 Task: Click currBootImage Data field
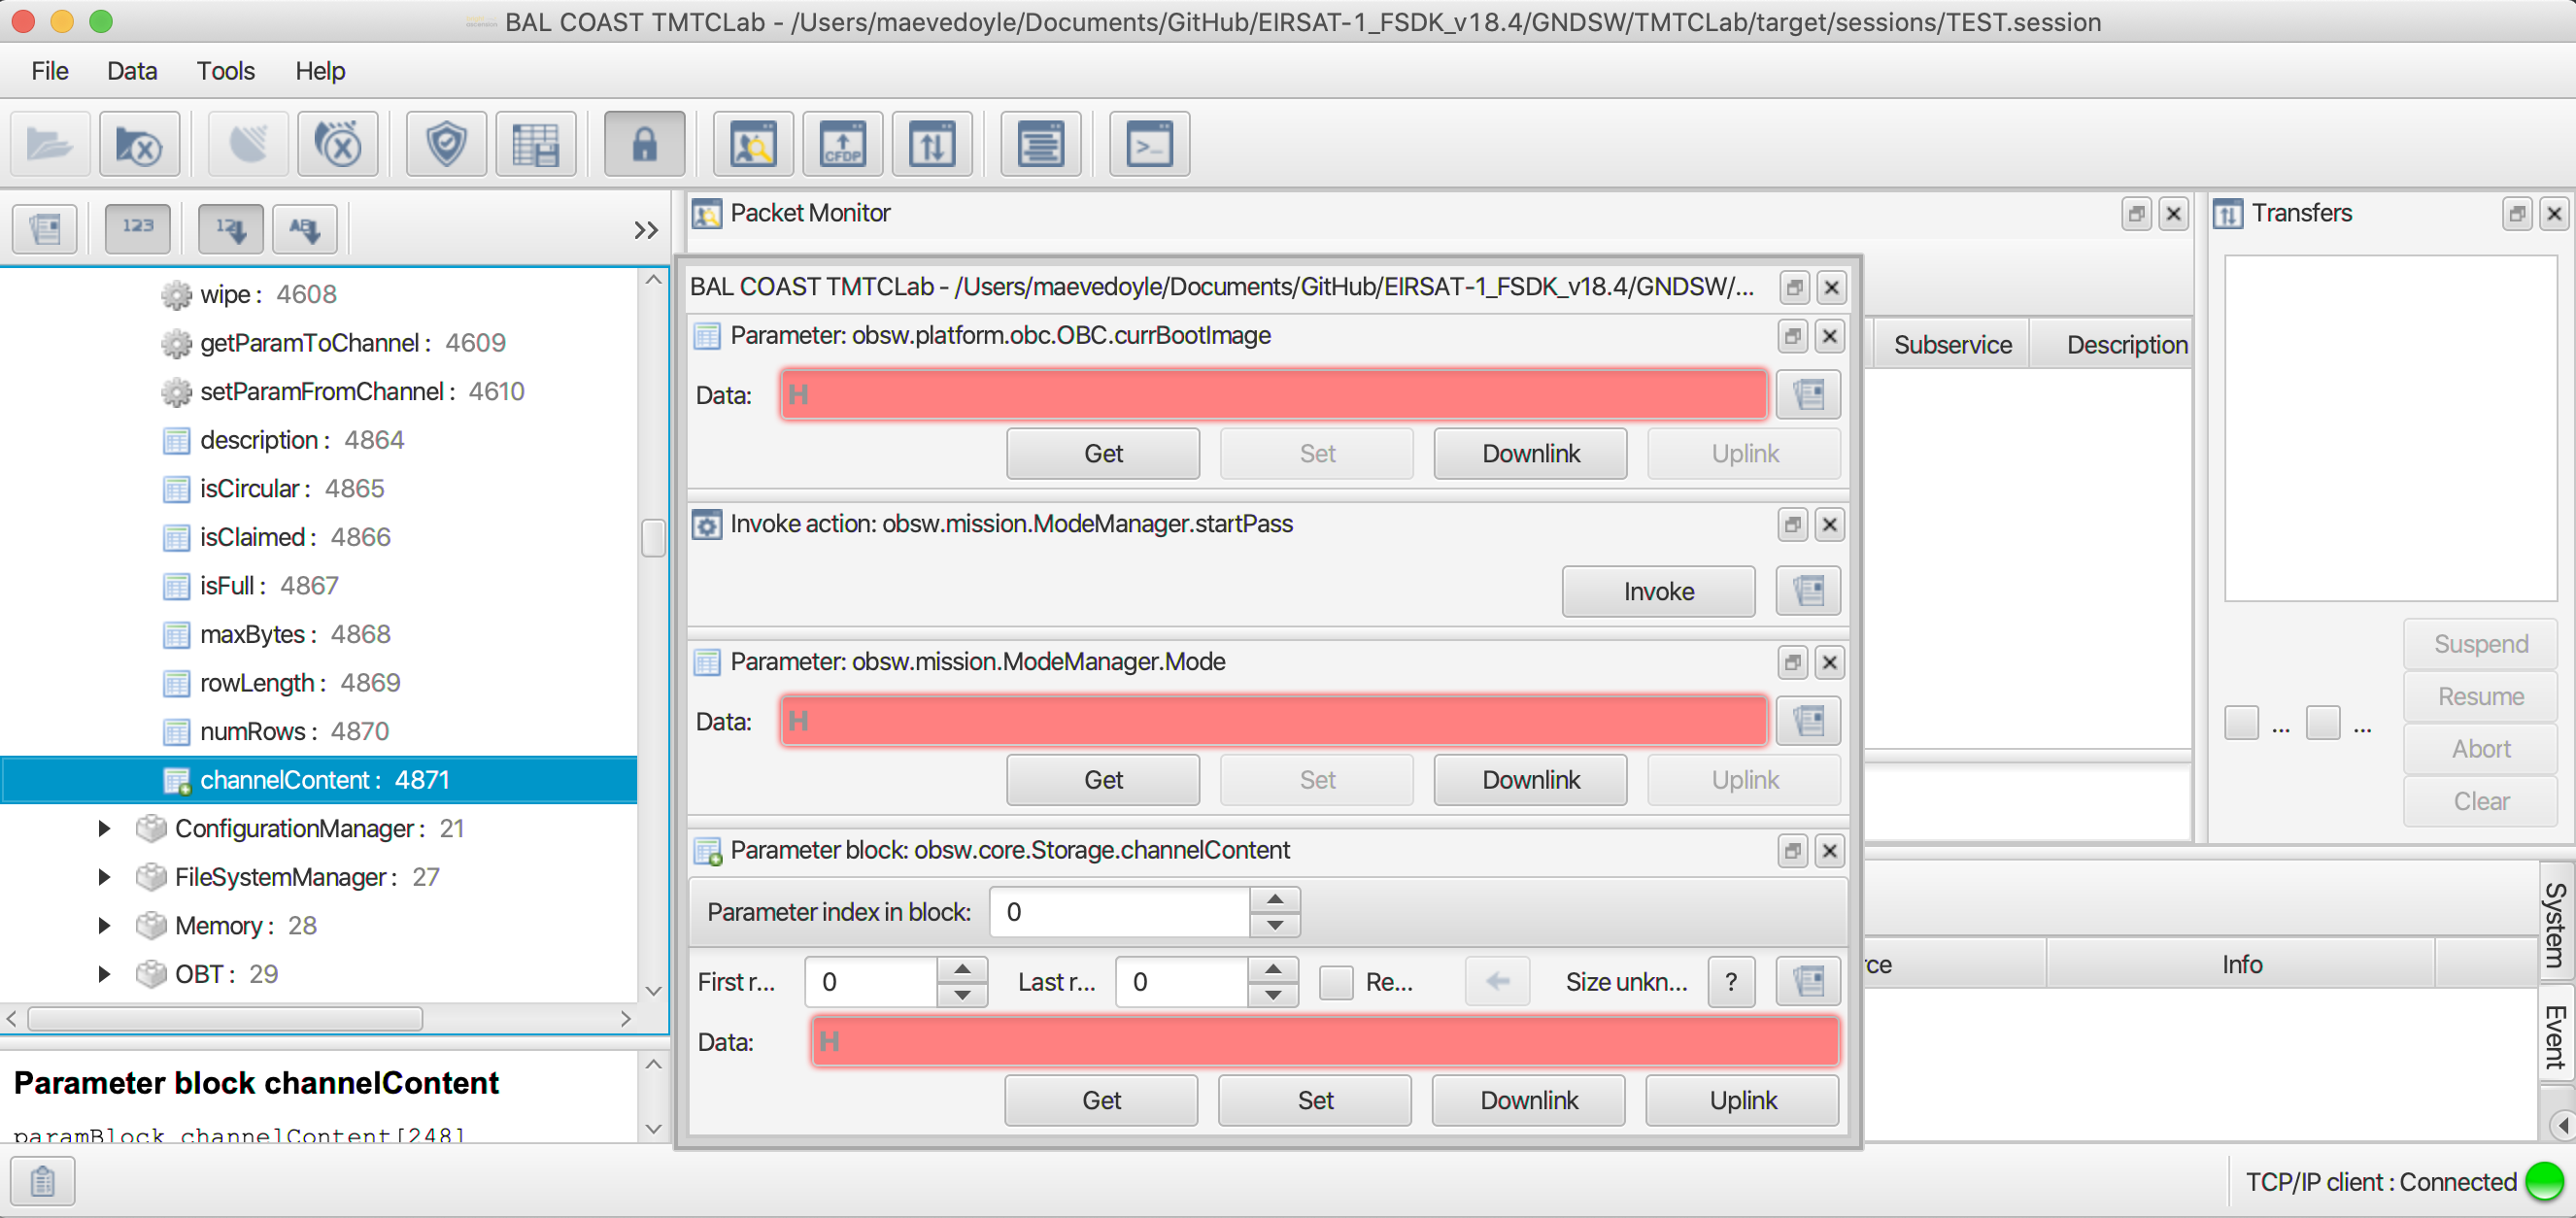point(1274,395)
